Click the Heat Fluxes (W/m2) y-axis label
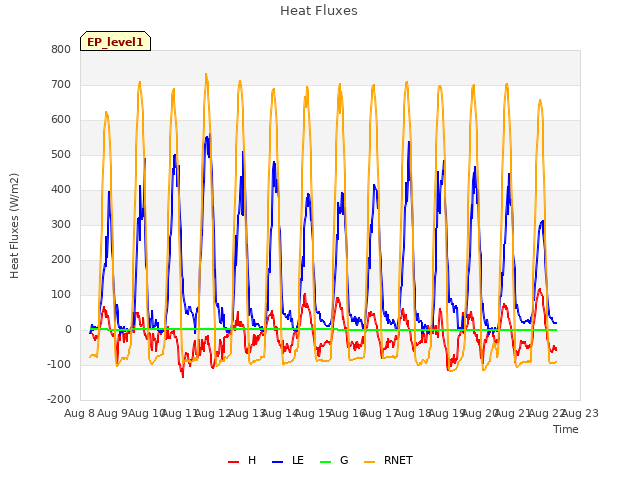640x480 pixels. coord(14,226)
